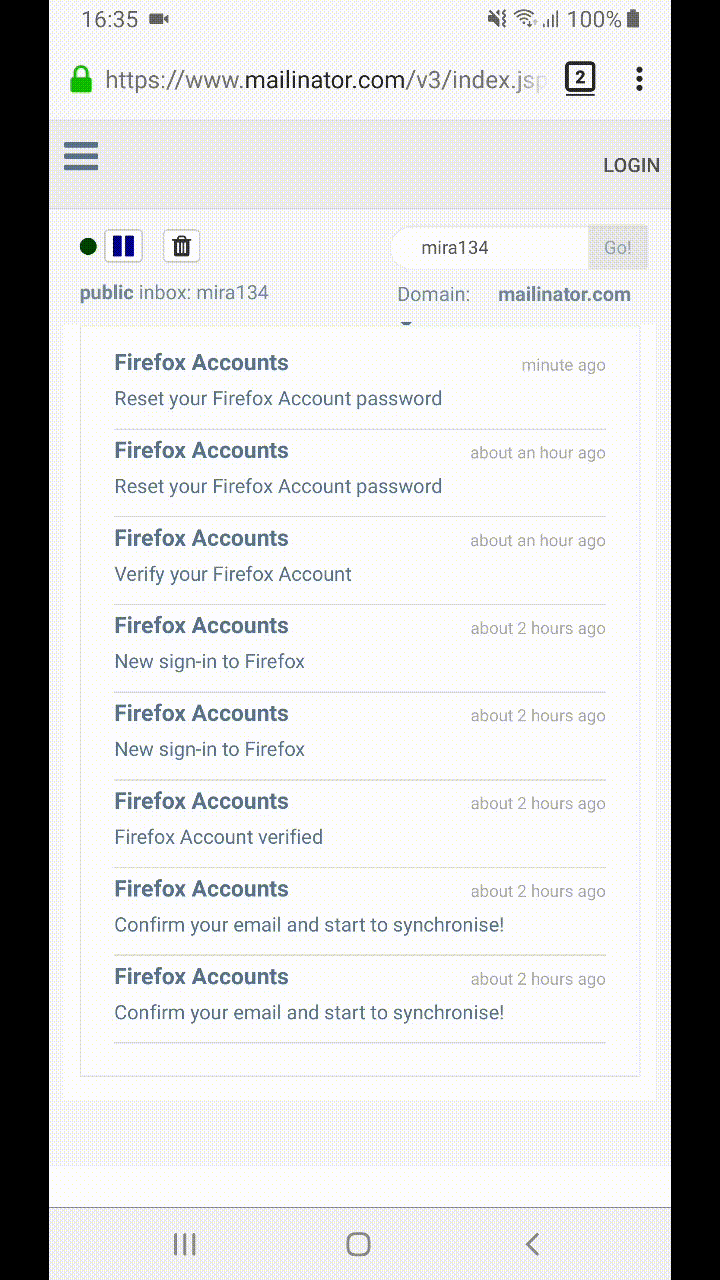Click the LOGIN link
The image size is (720, 1280).
coord(631,165)
